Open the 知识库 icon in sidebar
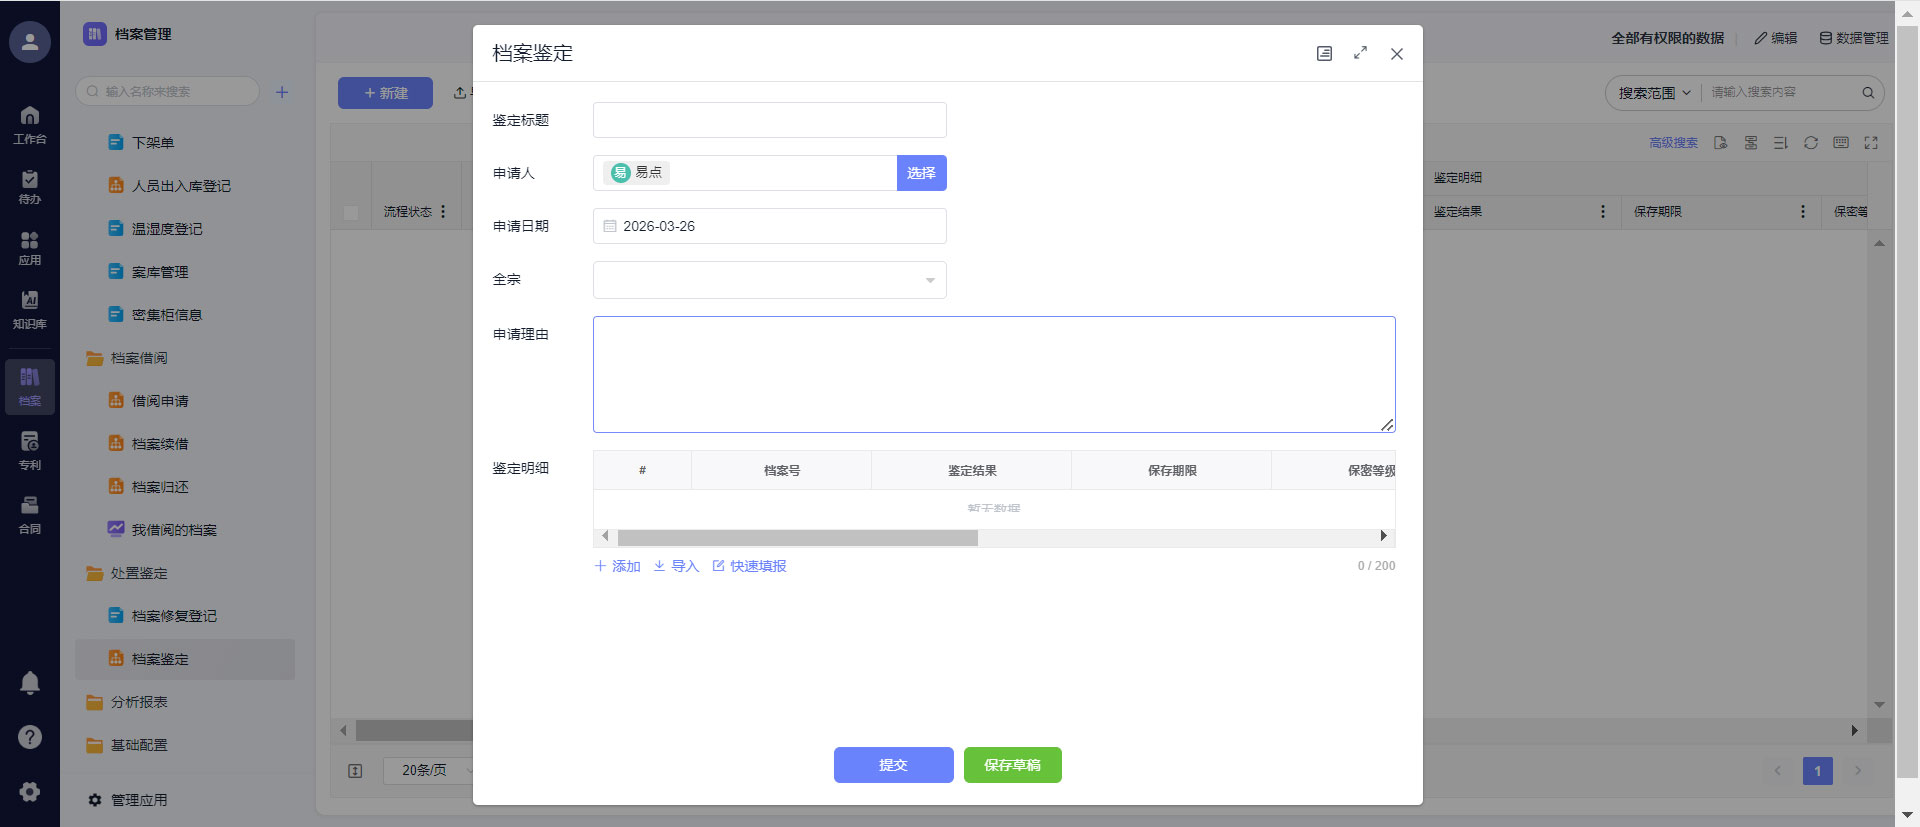Viewport: 1920px width, 827px height. 30,308
